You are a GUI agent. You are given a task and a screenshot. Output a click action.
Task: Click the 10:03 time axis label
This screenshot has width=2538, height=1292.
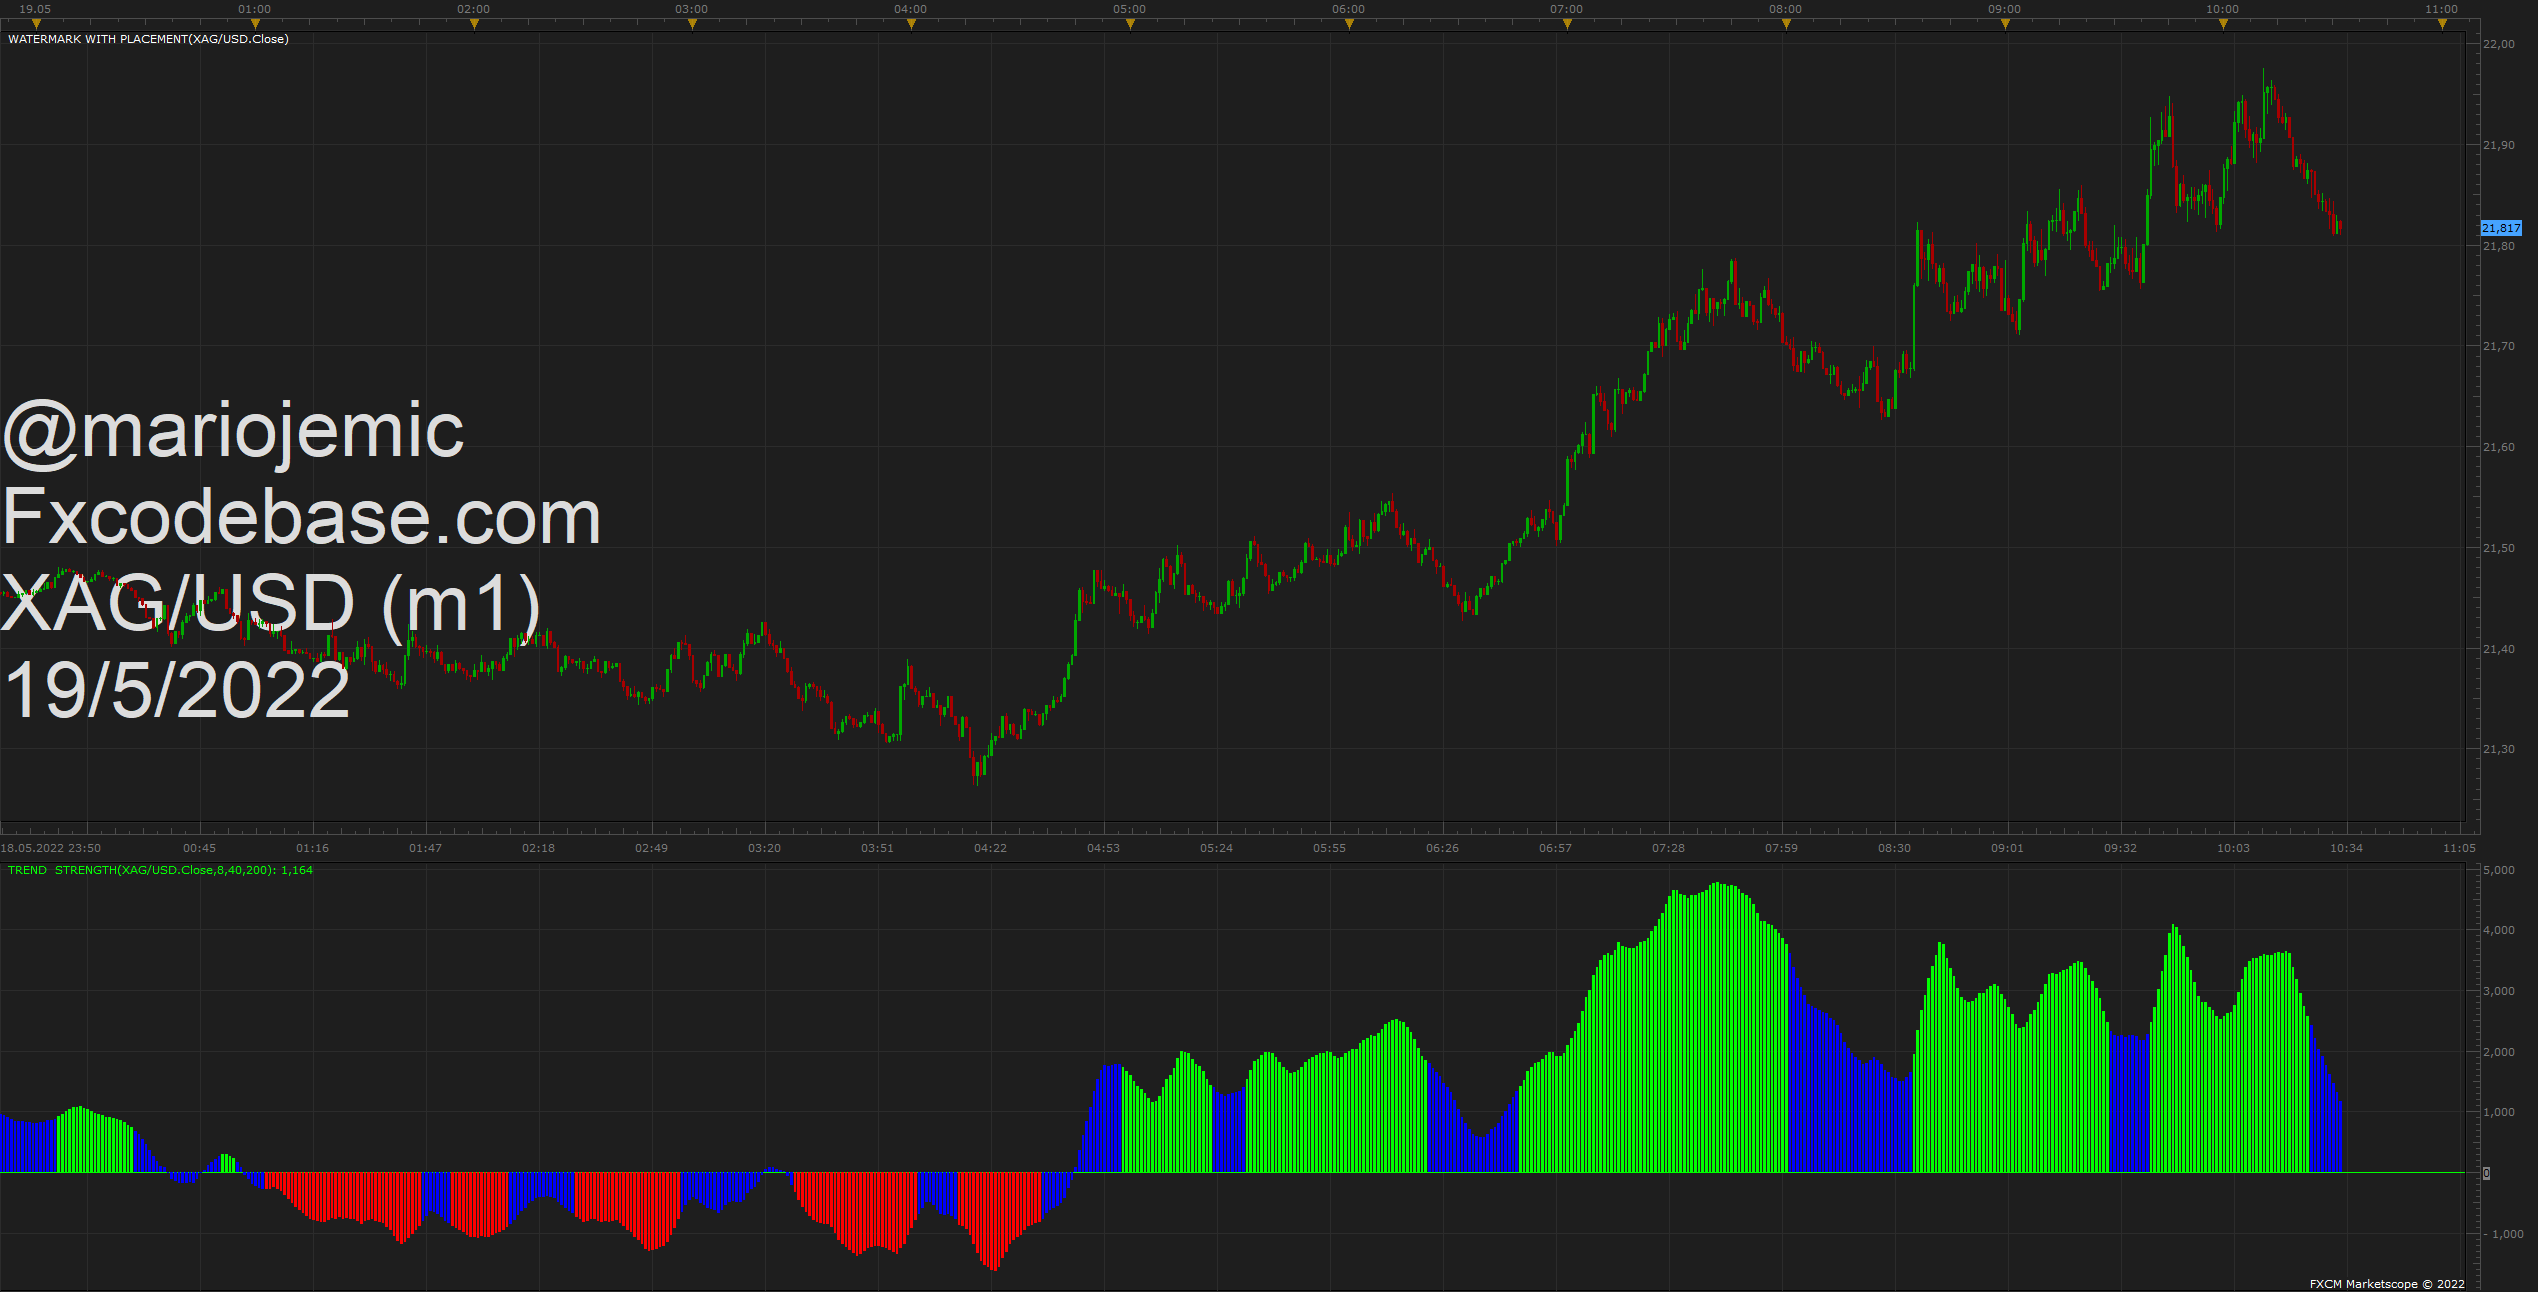point(2234,848)
